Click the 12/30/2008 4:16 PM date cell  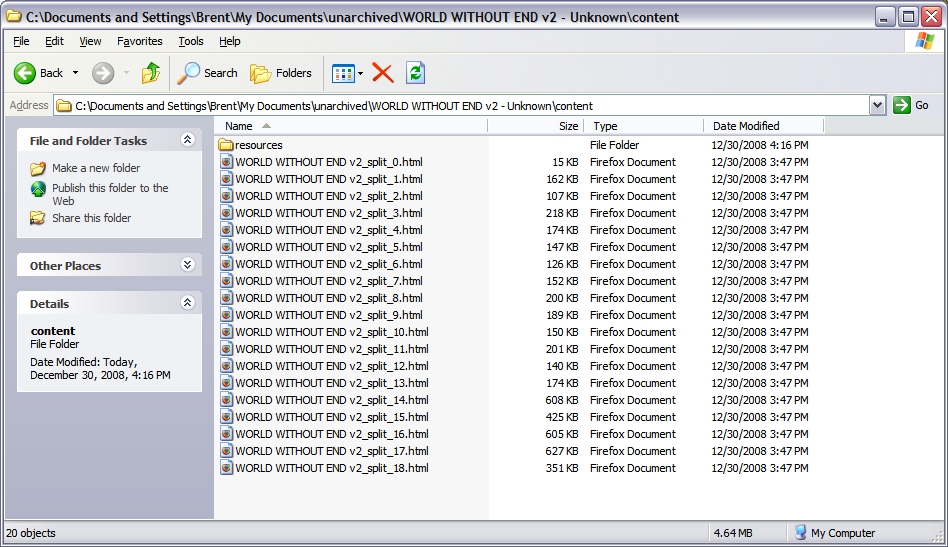759,145
